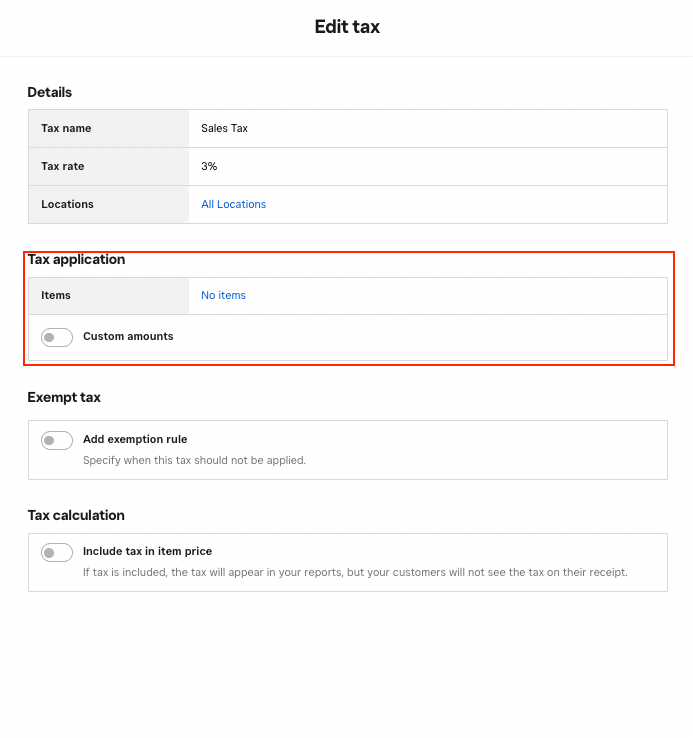693x738 pixels.
Task: Edit the Sales Tax name field
Action: pyautogui.click(x=428, y=128)
